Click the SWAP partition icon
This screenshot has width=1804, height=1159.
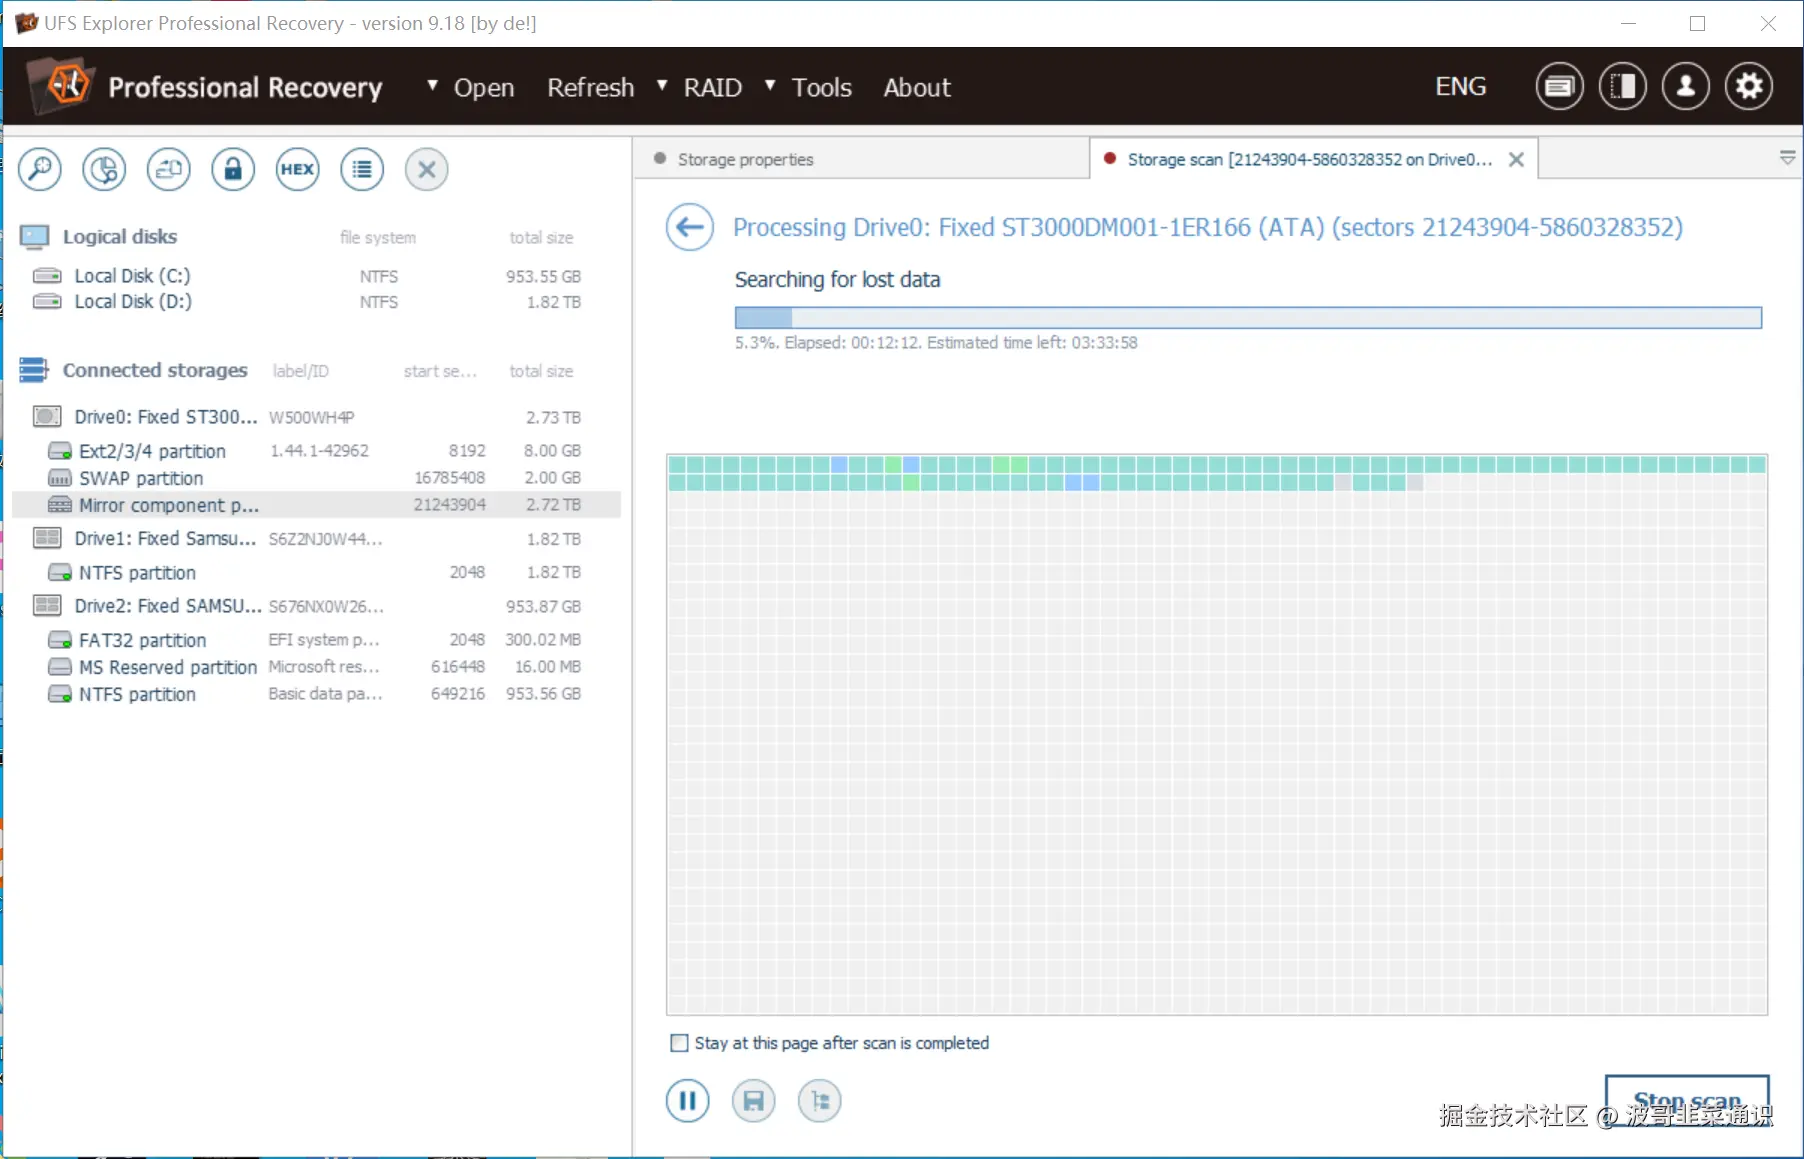point(60,478)
